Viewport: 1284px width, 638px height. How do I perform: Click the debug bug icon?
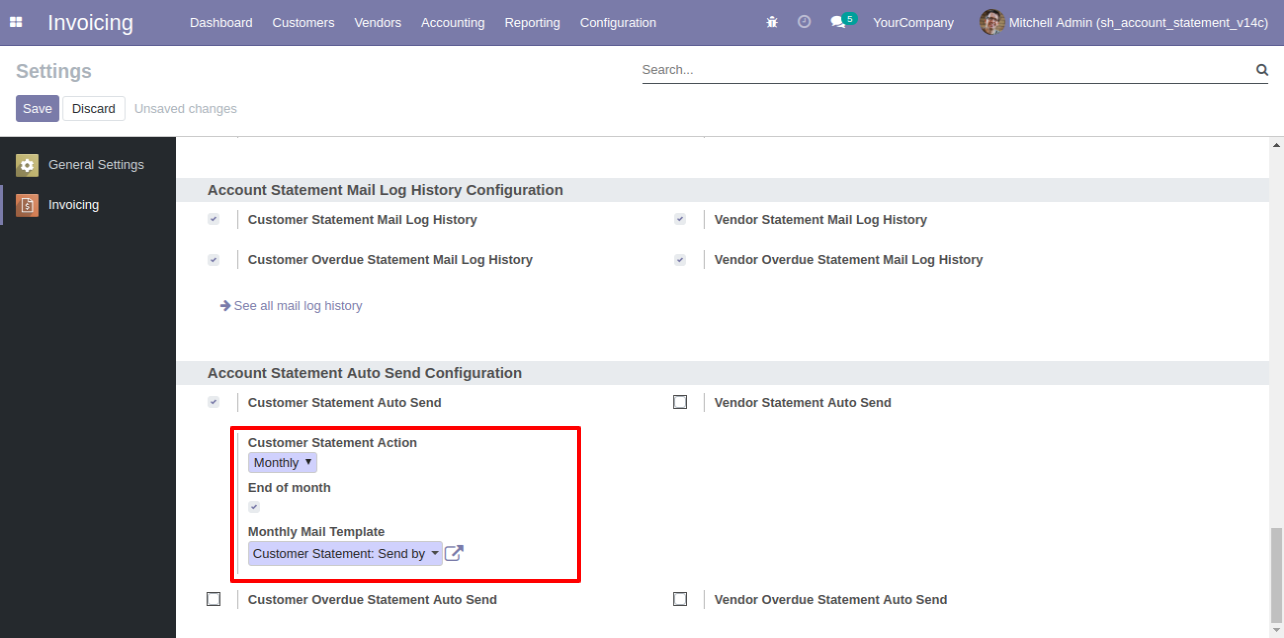pyautogui.click(x=772, y=22)
